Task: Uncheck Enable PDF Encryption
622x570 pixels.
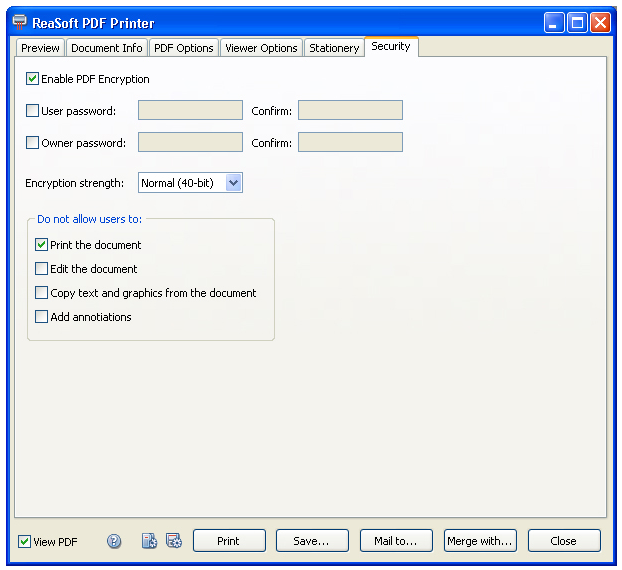Action: [32, 79]
